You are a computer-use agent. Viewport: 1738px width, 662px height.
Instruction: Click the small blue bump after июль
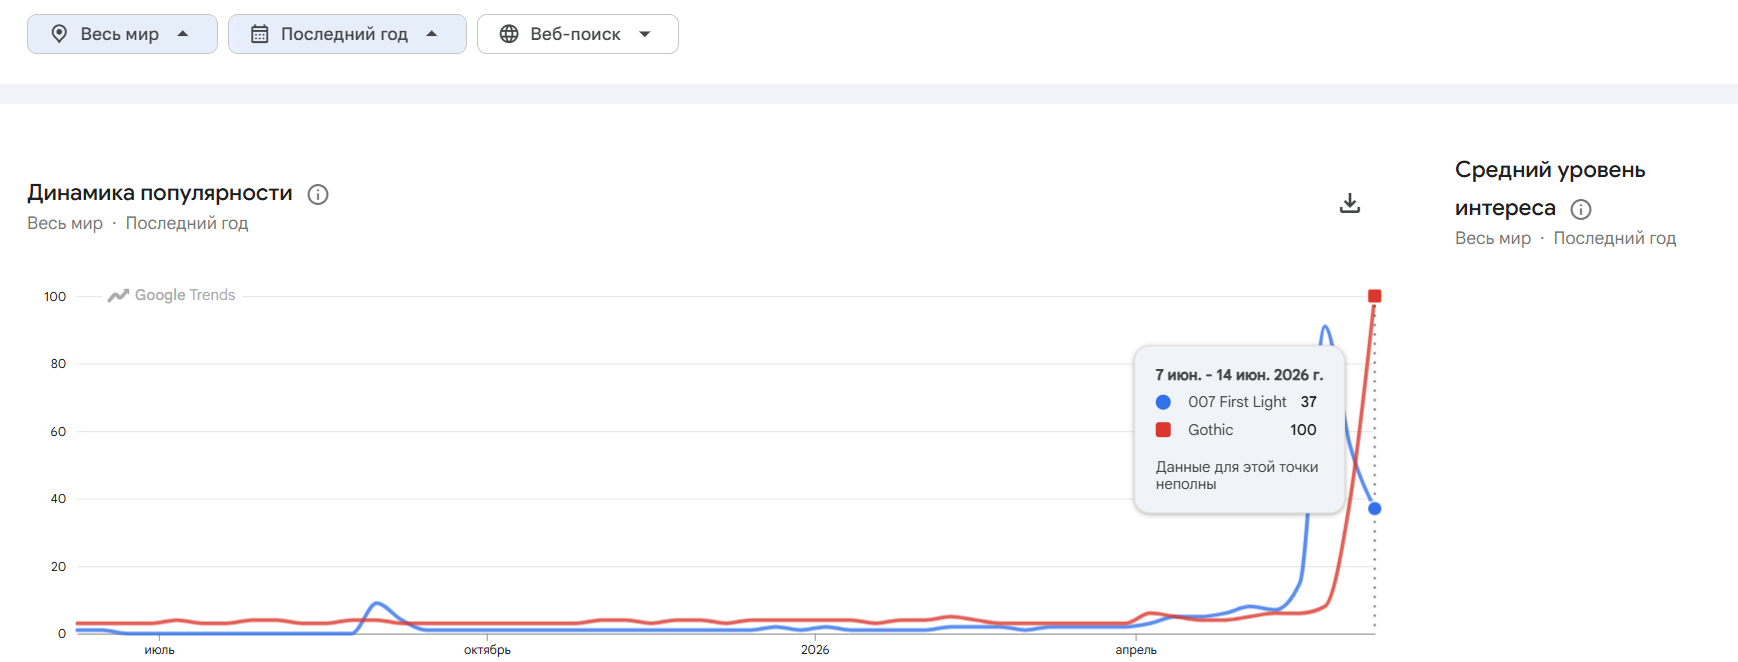pyautogui.click(x=376, y=603)
